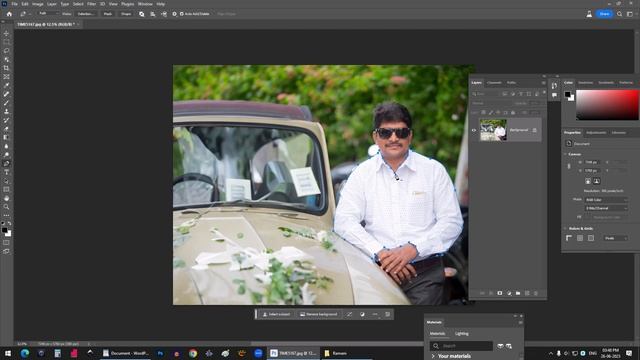Swap foreground and background colors
This screenshot has height=360, width=640.
(9, 224)
